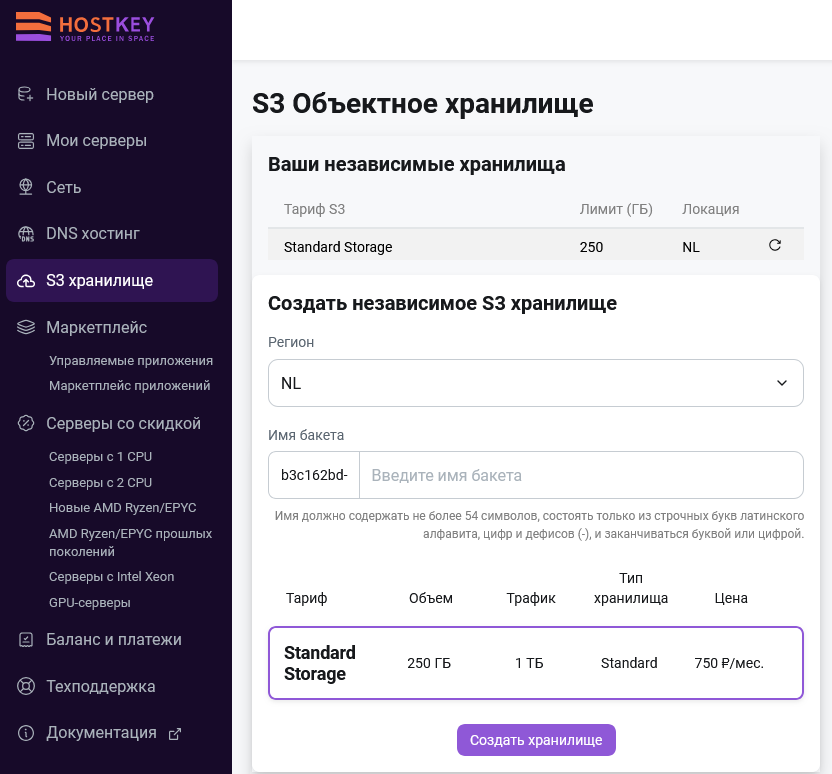
Task: Click the network globe icon
Action: [25, 187]
